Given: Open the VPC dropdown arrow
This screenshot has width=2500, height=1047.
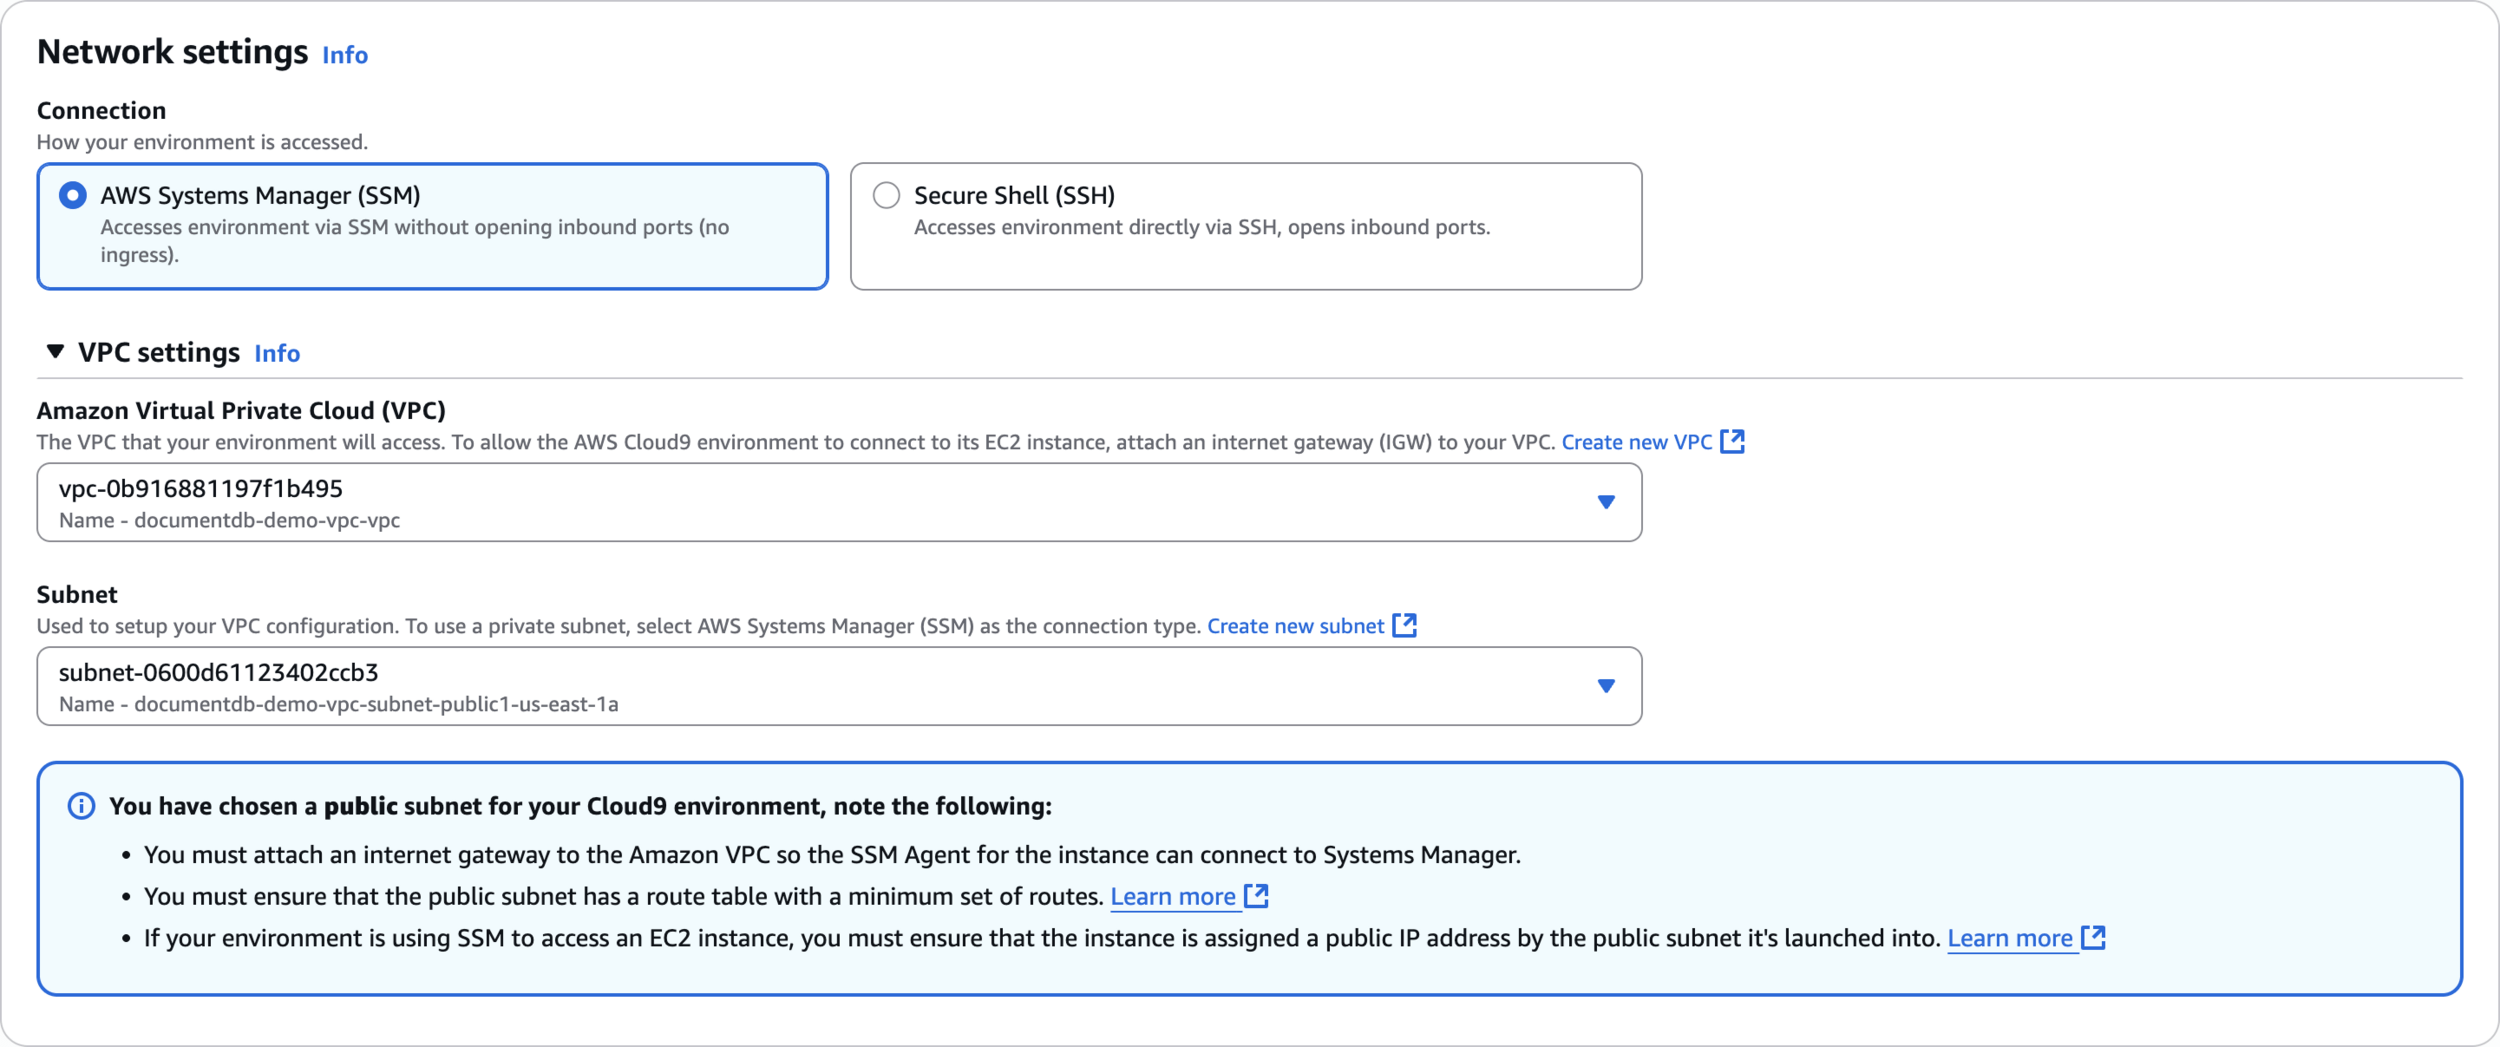Looking at the screenshot, I should [x=1606, y=502].
